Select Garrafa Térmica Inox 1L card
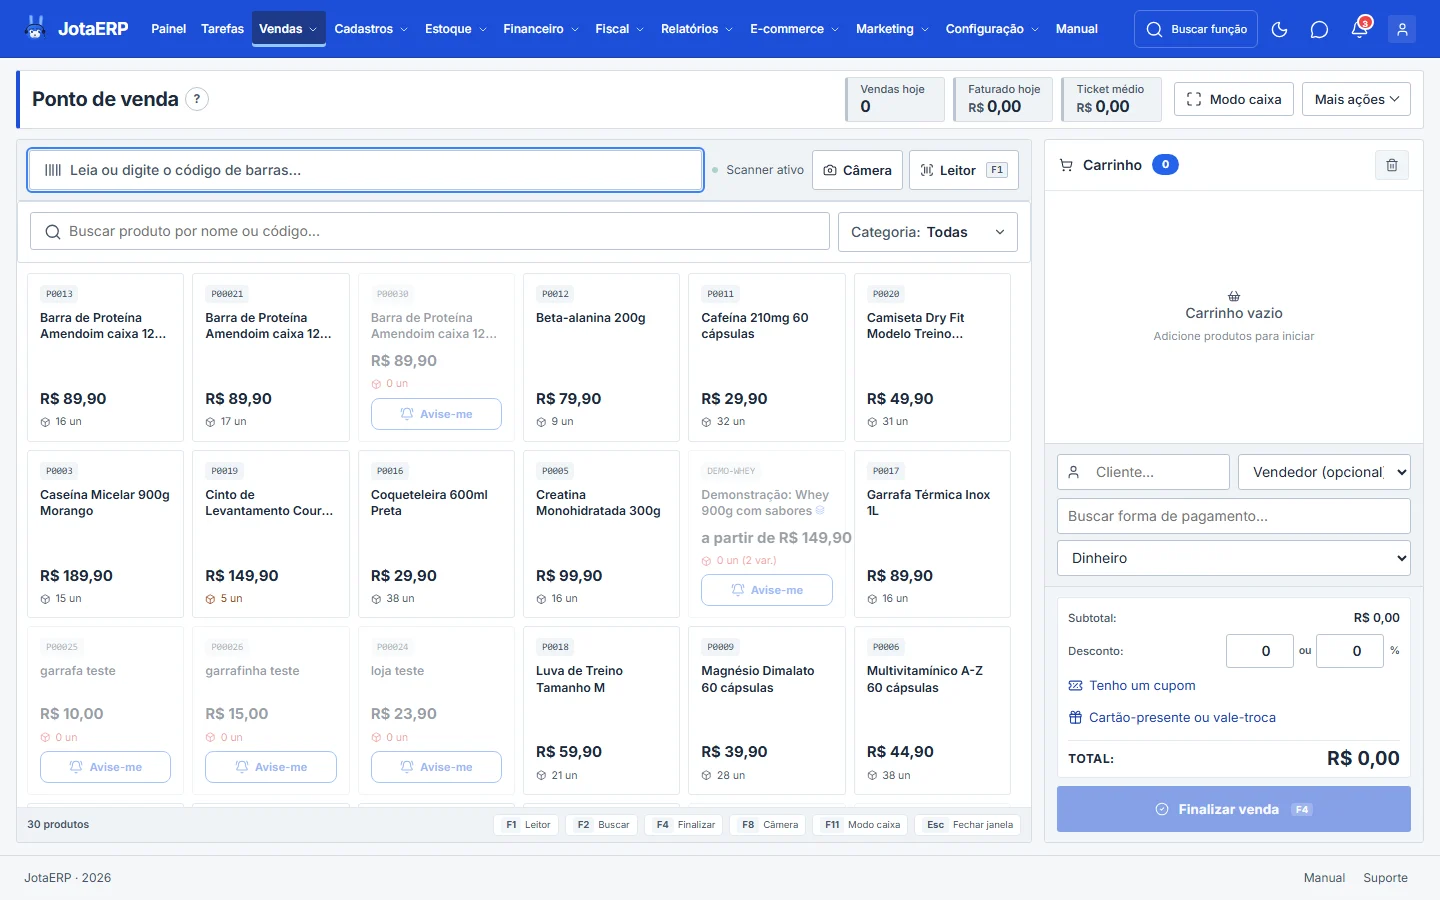Image resolution: width=1440 pixels, height=900 pixels. click(932, 534)
